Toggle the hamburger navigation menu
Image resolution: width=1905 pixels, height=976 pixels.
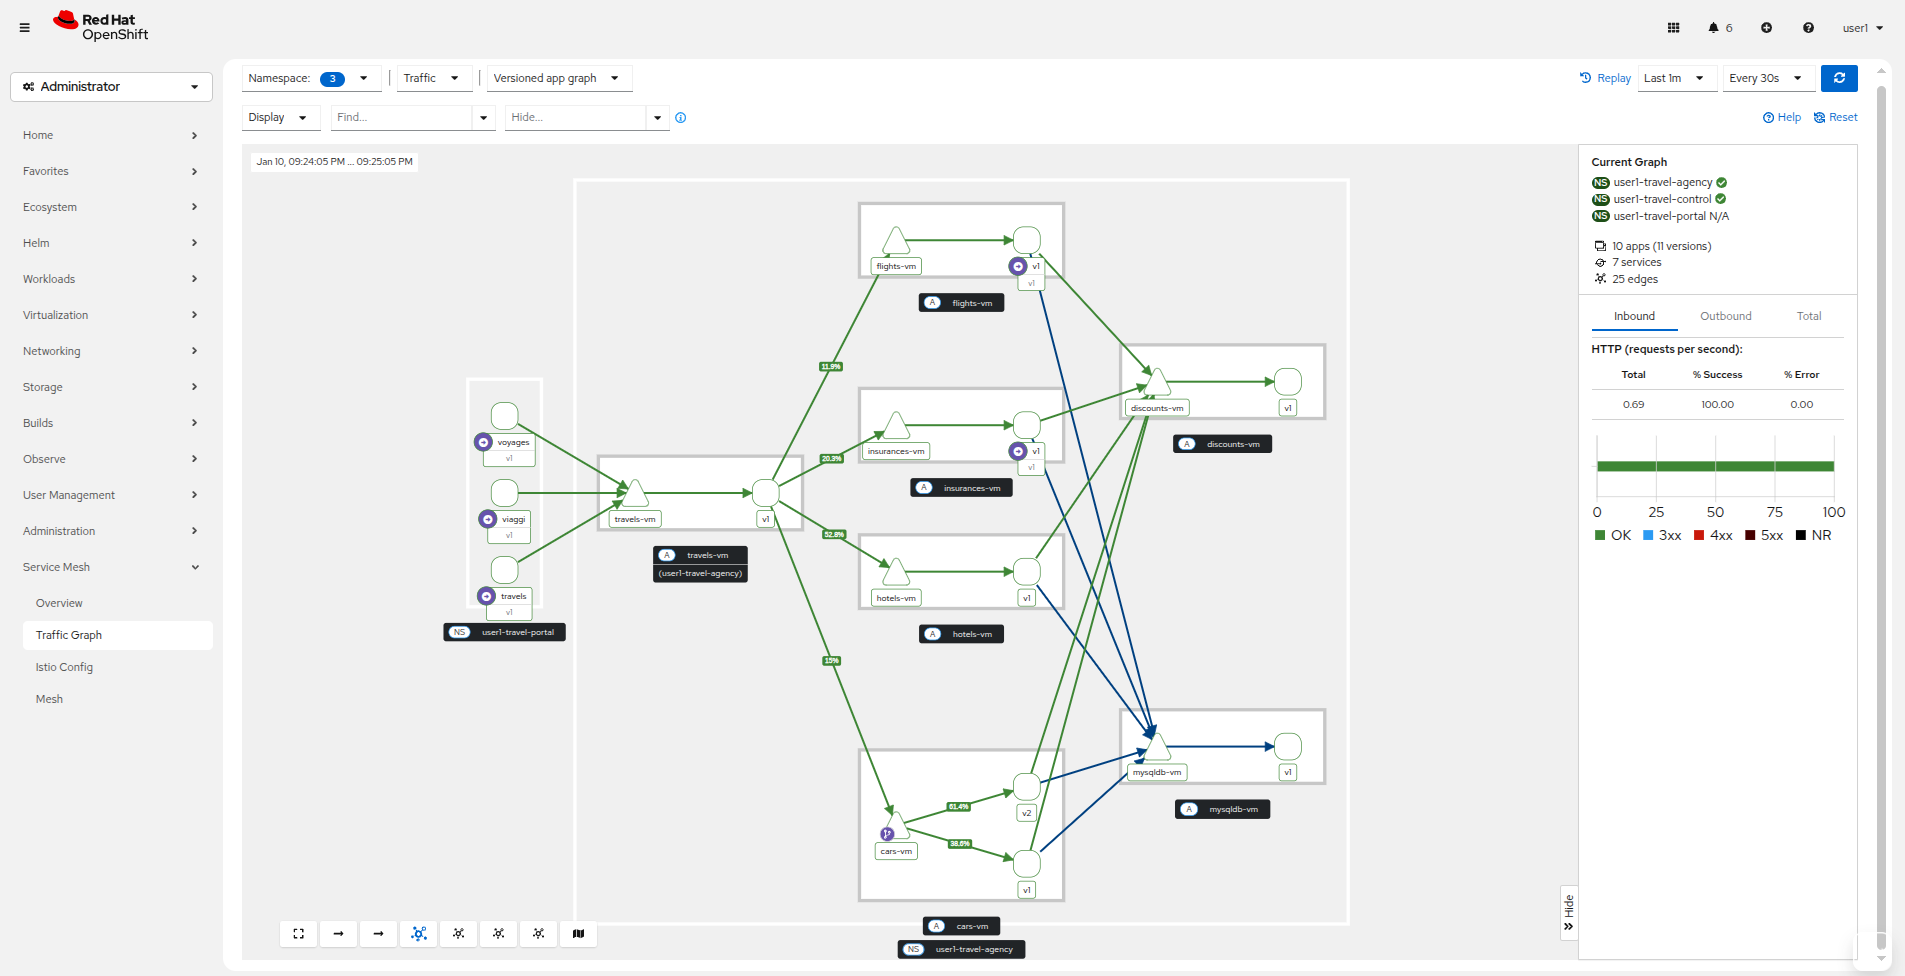[25, 28]
